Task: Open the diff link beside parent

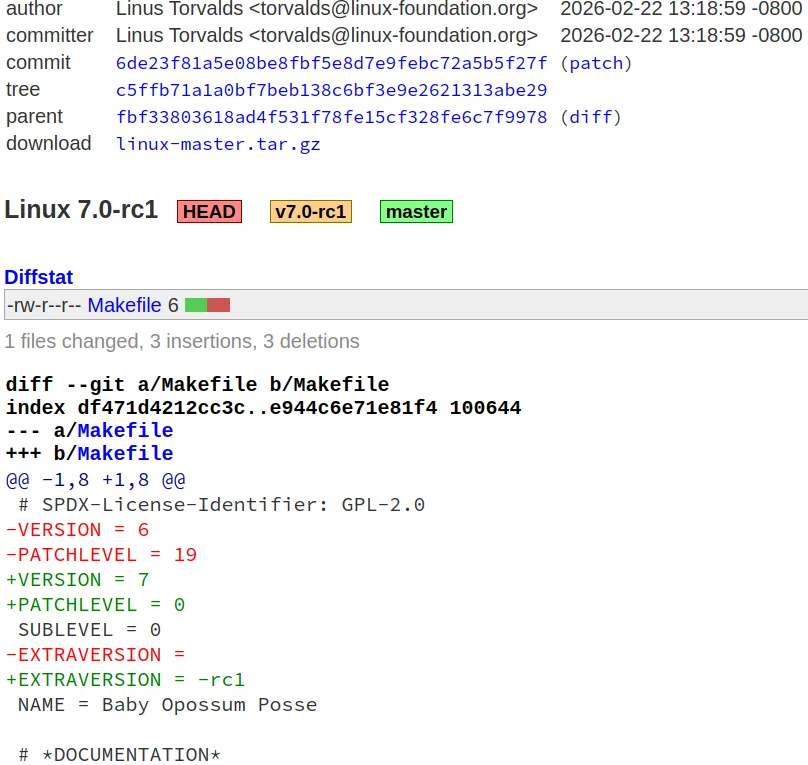Action: pos(591,117)
